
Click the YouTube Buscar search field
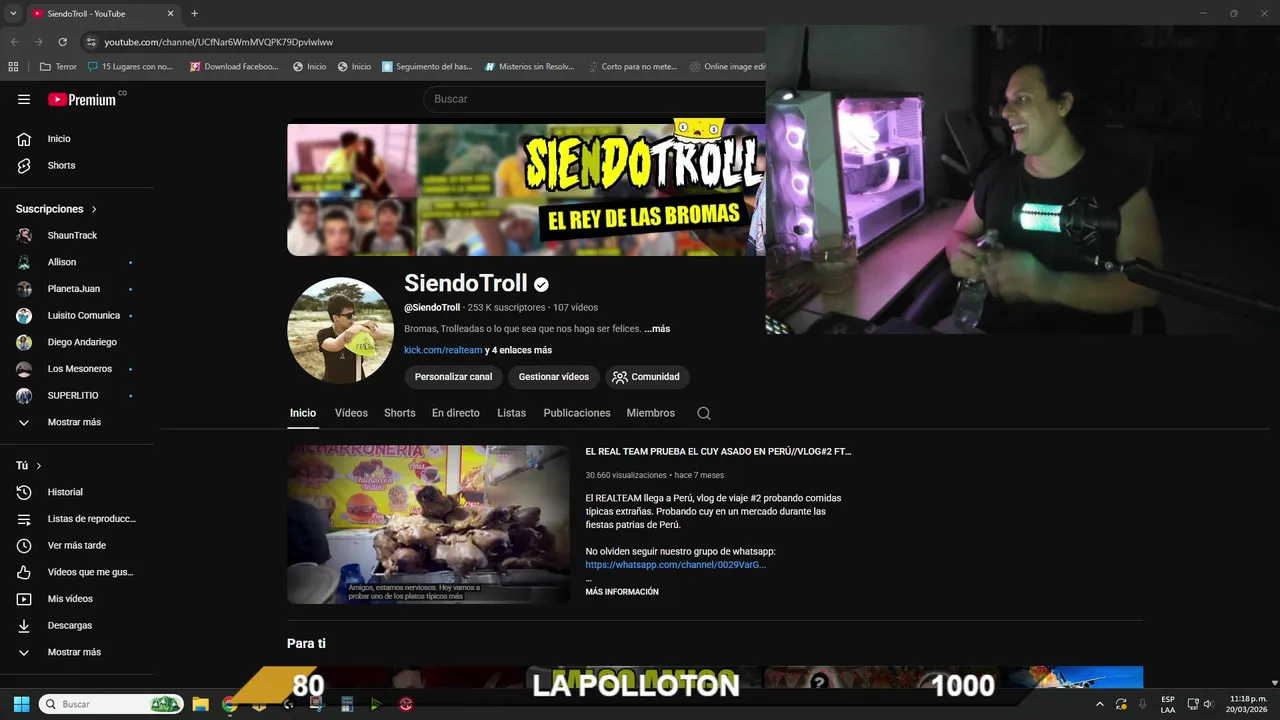click(595, 99)
